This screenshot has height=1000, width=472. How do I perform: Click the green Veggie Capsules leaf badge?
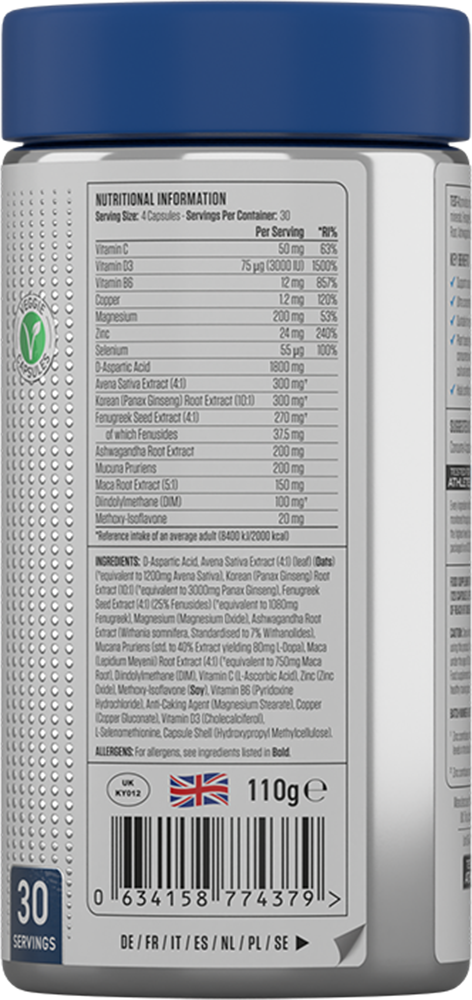click(x=32, y=338)
